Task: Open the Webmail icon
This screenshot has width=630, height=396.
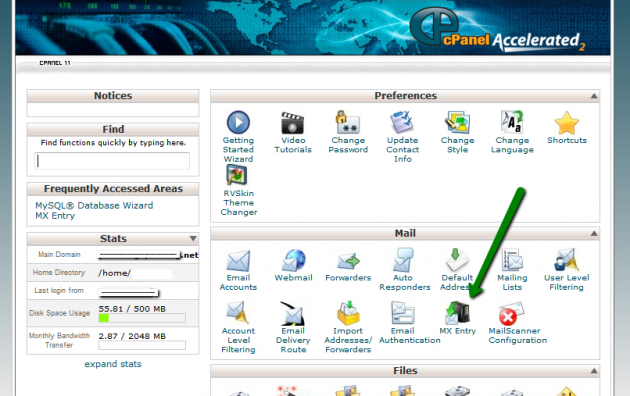Action: (293, 260)
